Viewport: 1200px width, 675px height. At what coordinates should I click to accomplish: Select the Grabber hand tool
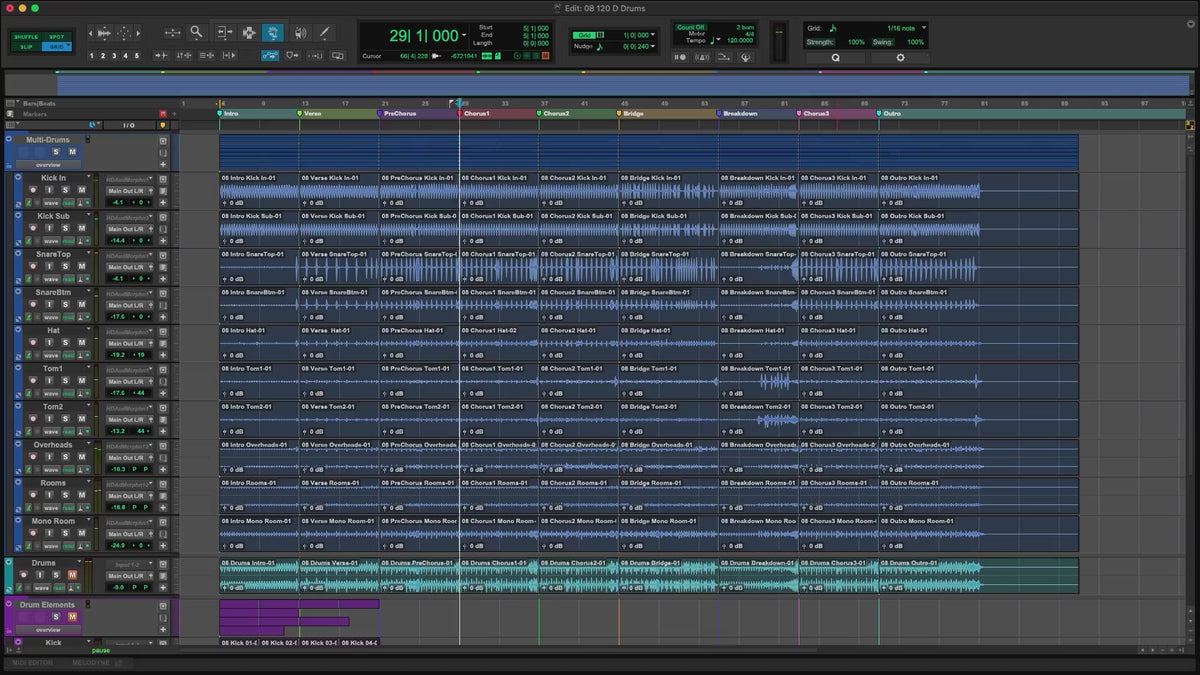point(272,33)
